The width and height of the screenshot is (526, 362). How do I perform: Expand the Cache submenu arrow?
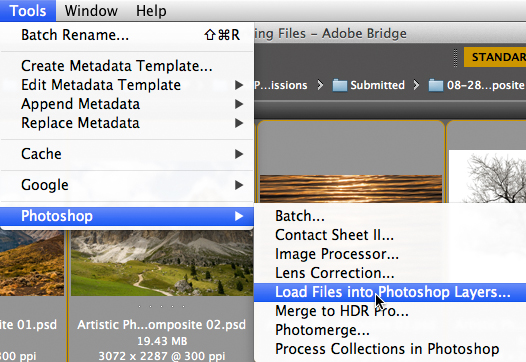[239, 154]
